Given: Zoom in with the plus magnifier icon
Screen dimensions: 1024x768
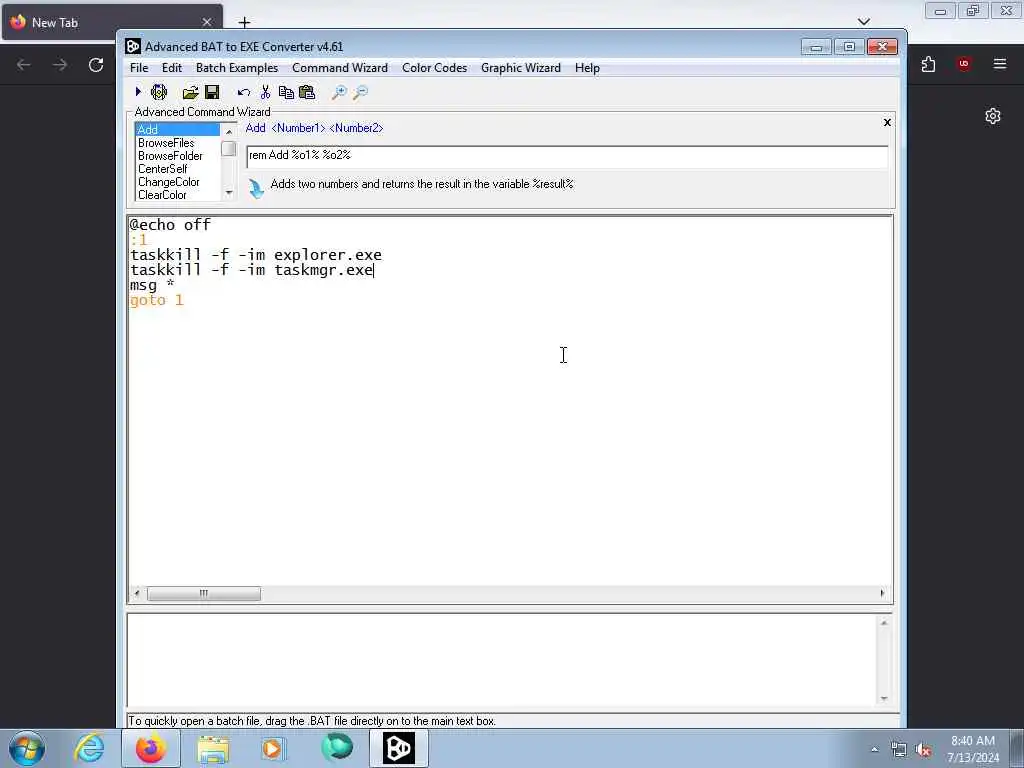Looking at the screenshot, I should (x=339, y=93).
